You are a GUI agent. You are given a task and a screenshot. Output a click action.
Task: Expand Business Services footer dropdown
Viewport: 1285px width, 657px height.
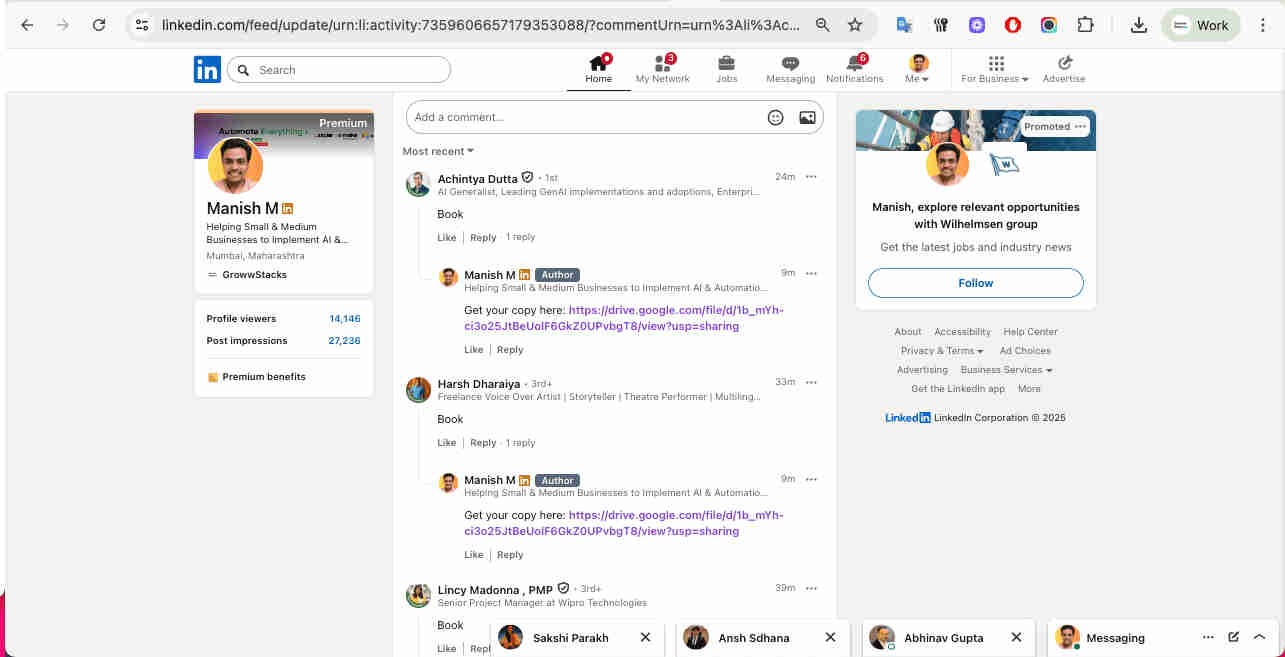tap(1006, 370)
